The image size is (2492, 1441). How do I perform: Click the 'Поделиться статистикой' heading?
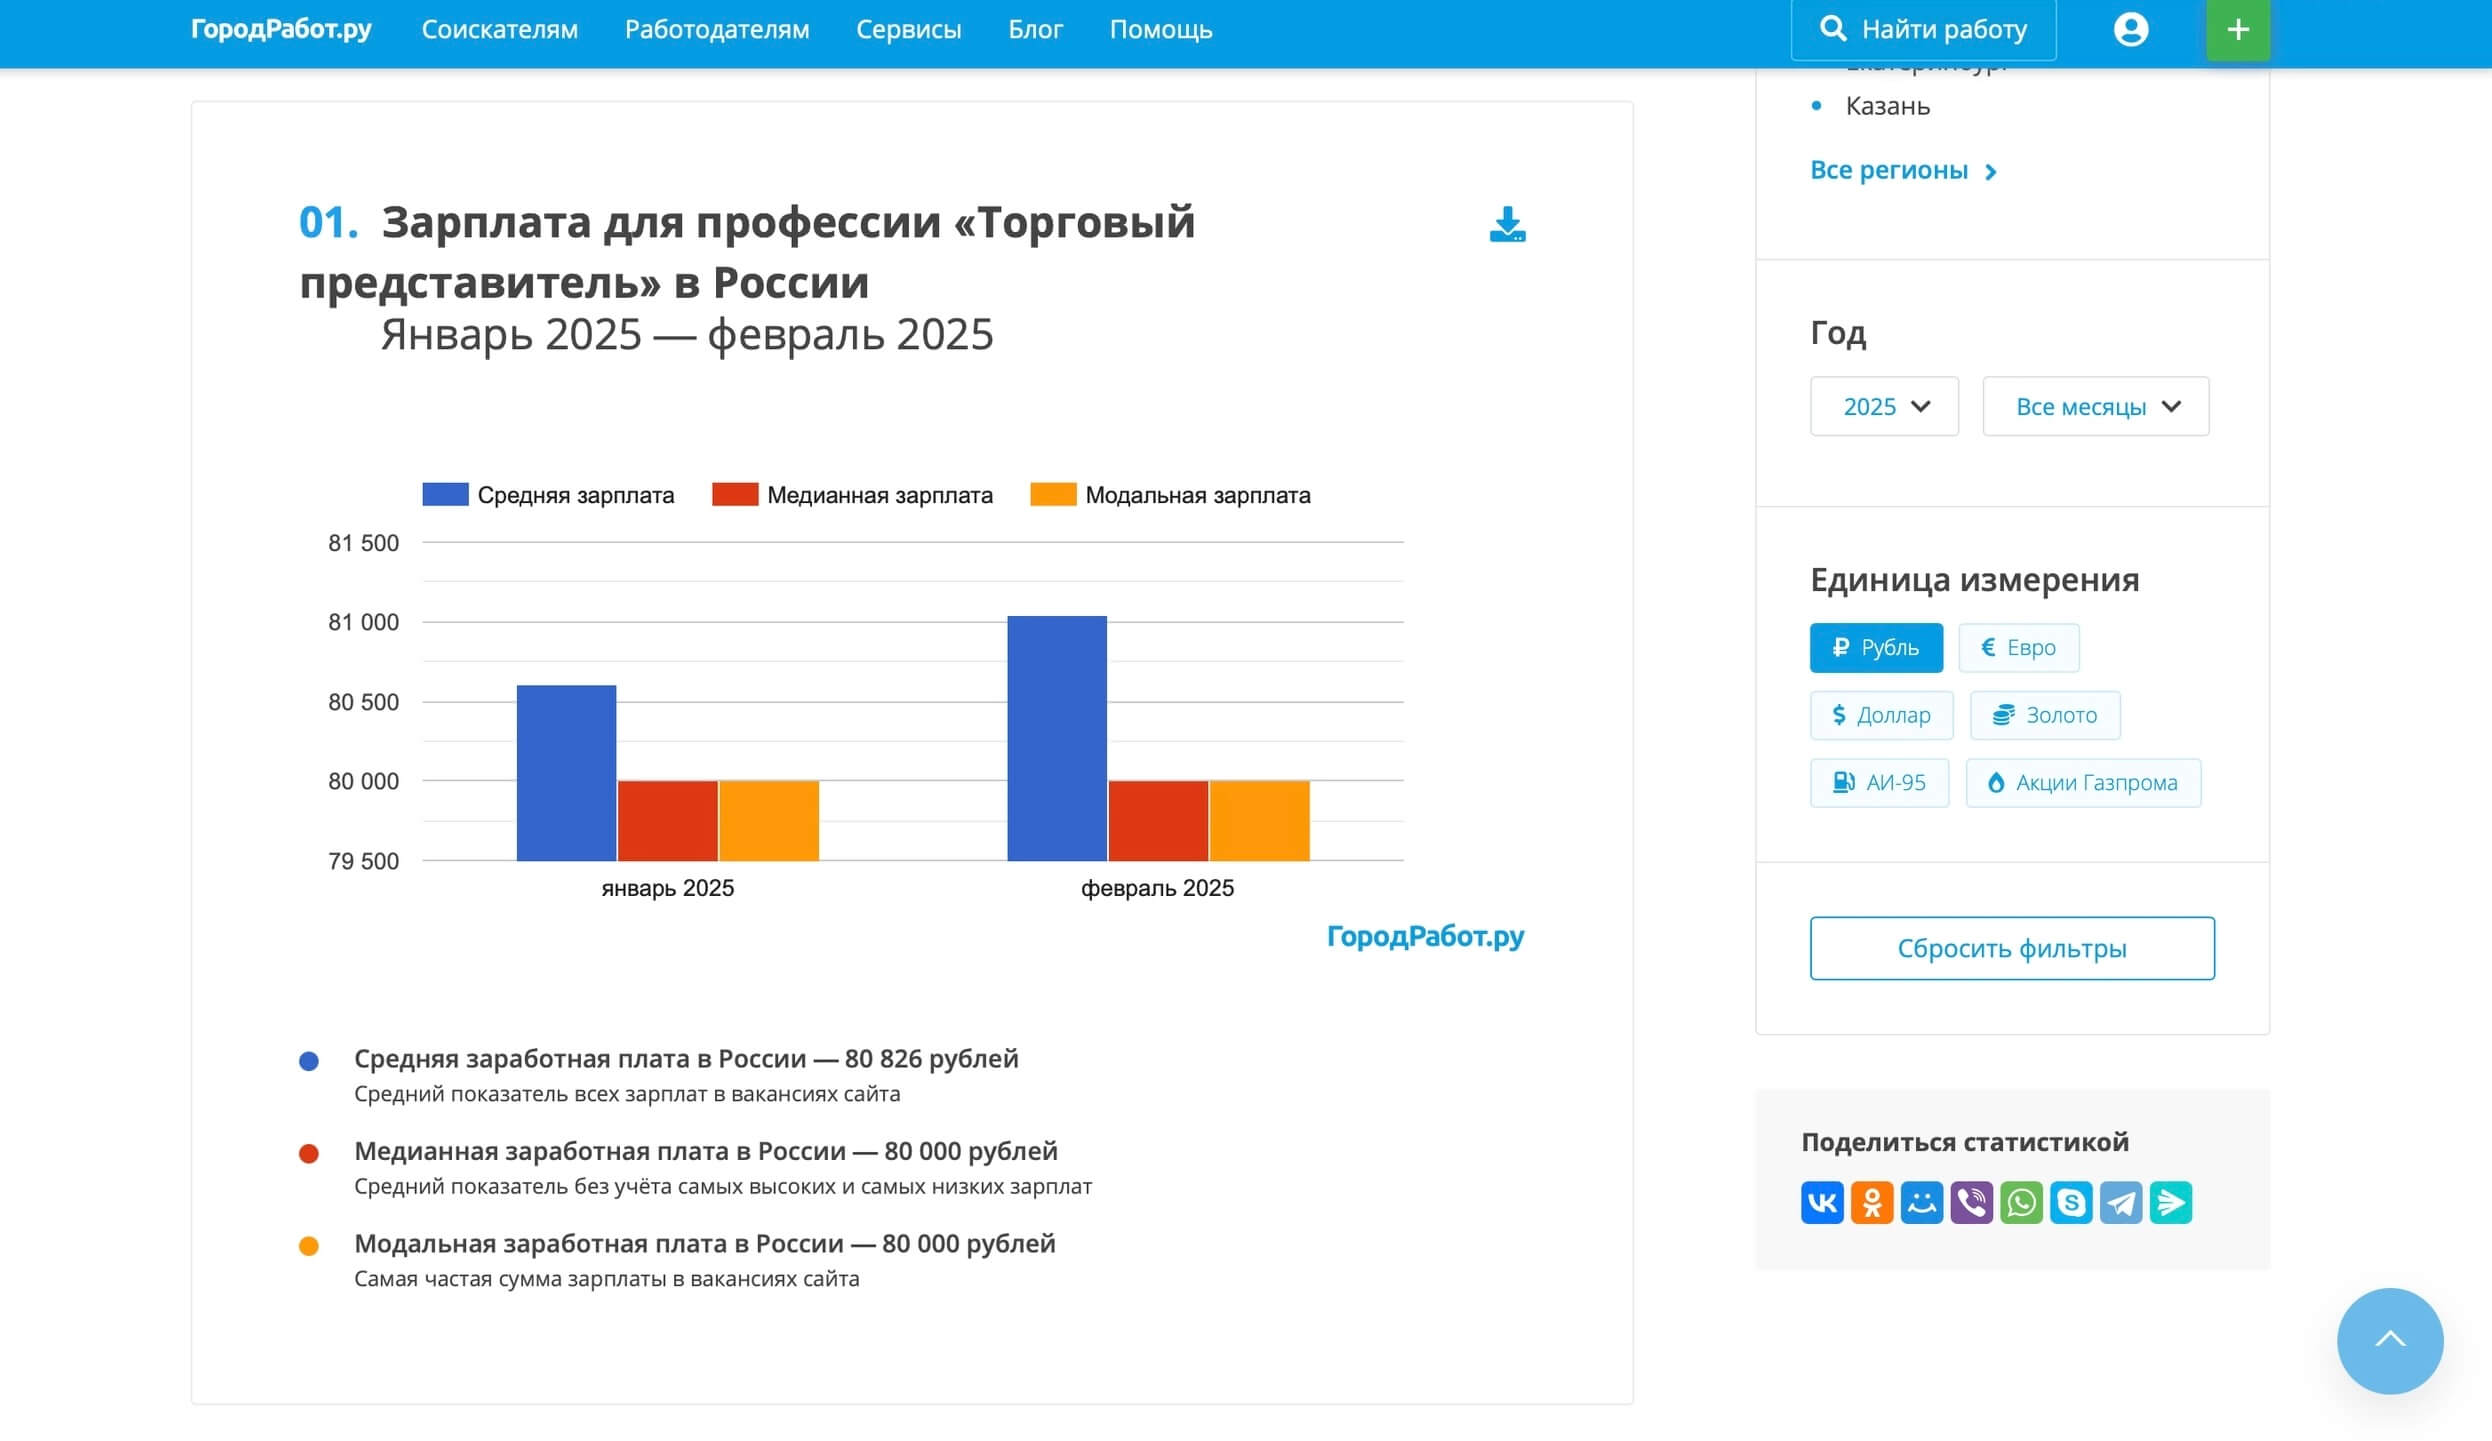click(1965, 1142)
